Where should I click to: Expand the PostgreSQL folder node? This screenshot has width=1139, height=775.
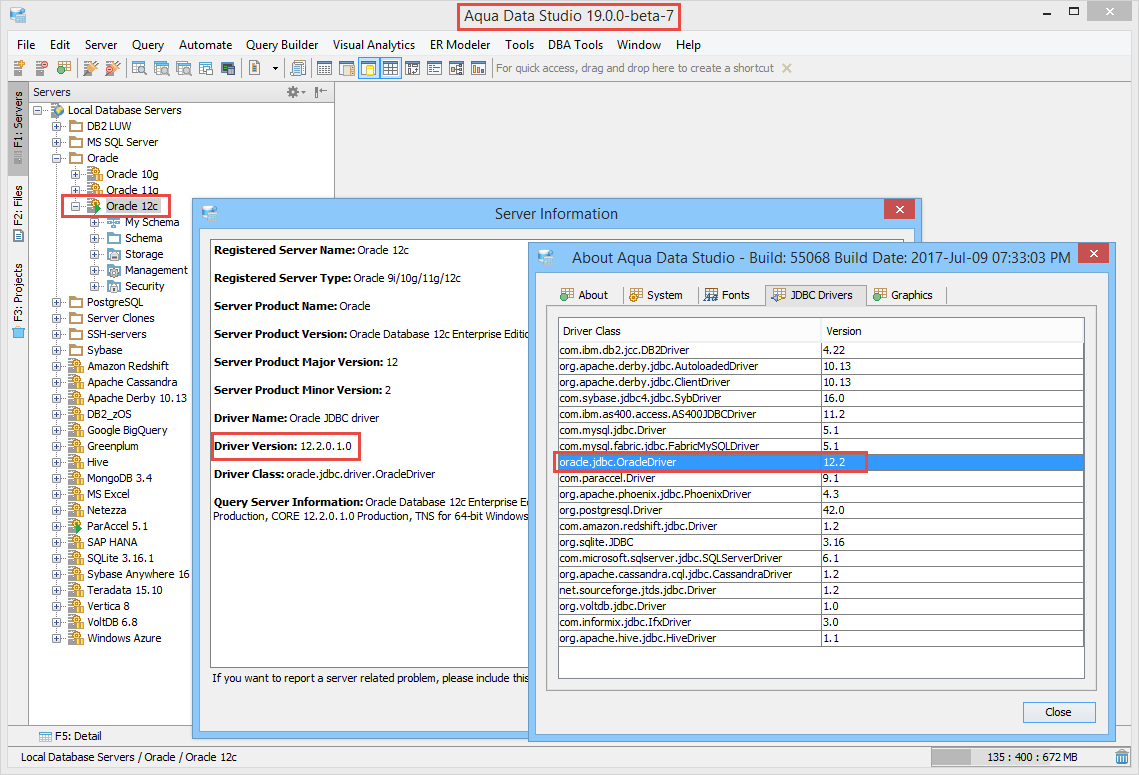[x=56, y=302]
